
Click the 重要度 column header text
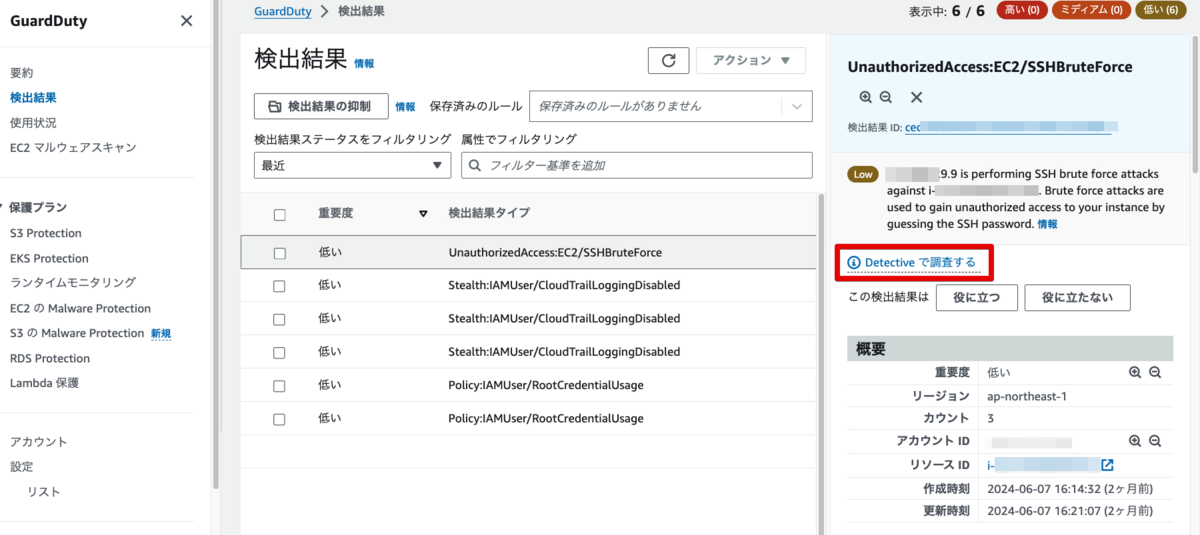[335, 214]
